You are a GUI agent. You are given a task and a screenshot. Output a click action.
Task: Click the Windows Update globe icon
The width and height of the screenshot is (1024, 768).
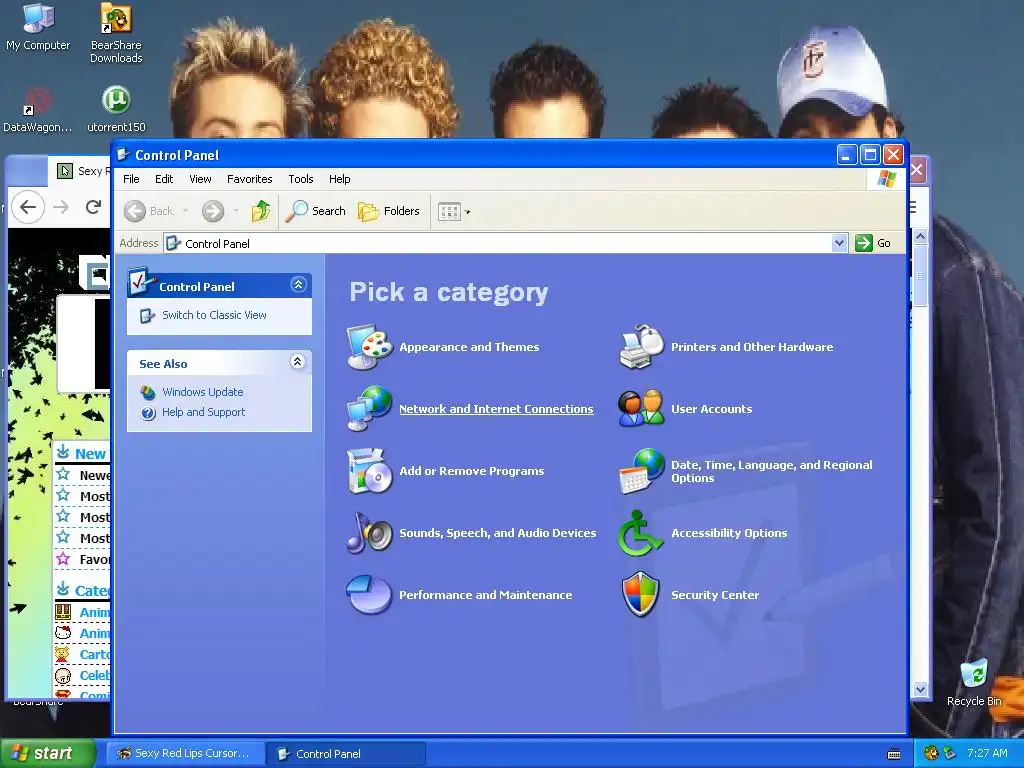[148, 392]
